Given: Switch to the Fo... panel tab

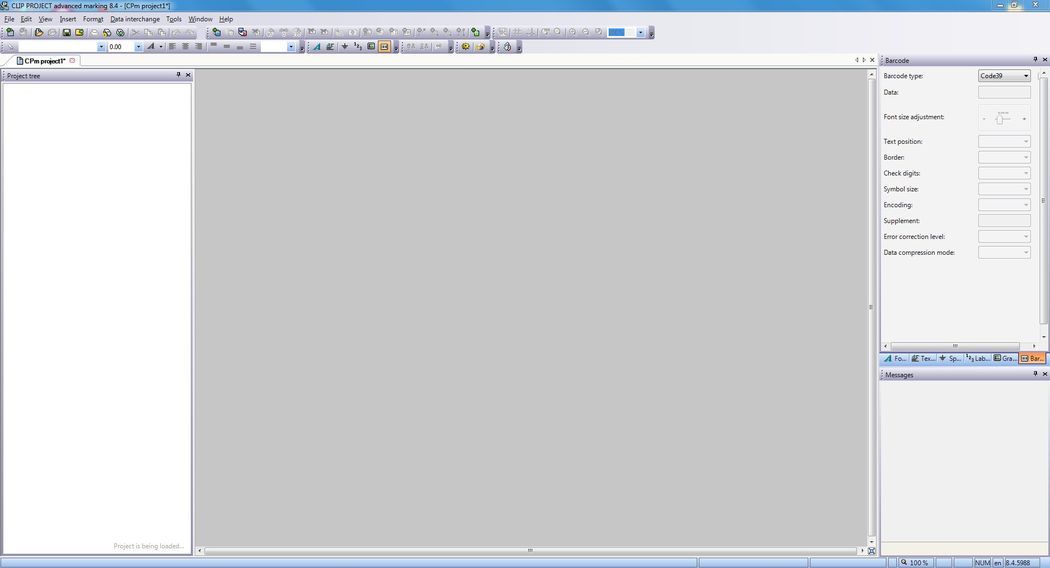Looking at the screenshot, I should point(894,358).
